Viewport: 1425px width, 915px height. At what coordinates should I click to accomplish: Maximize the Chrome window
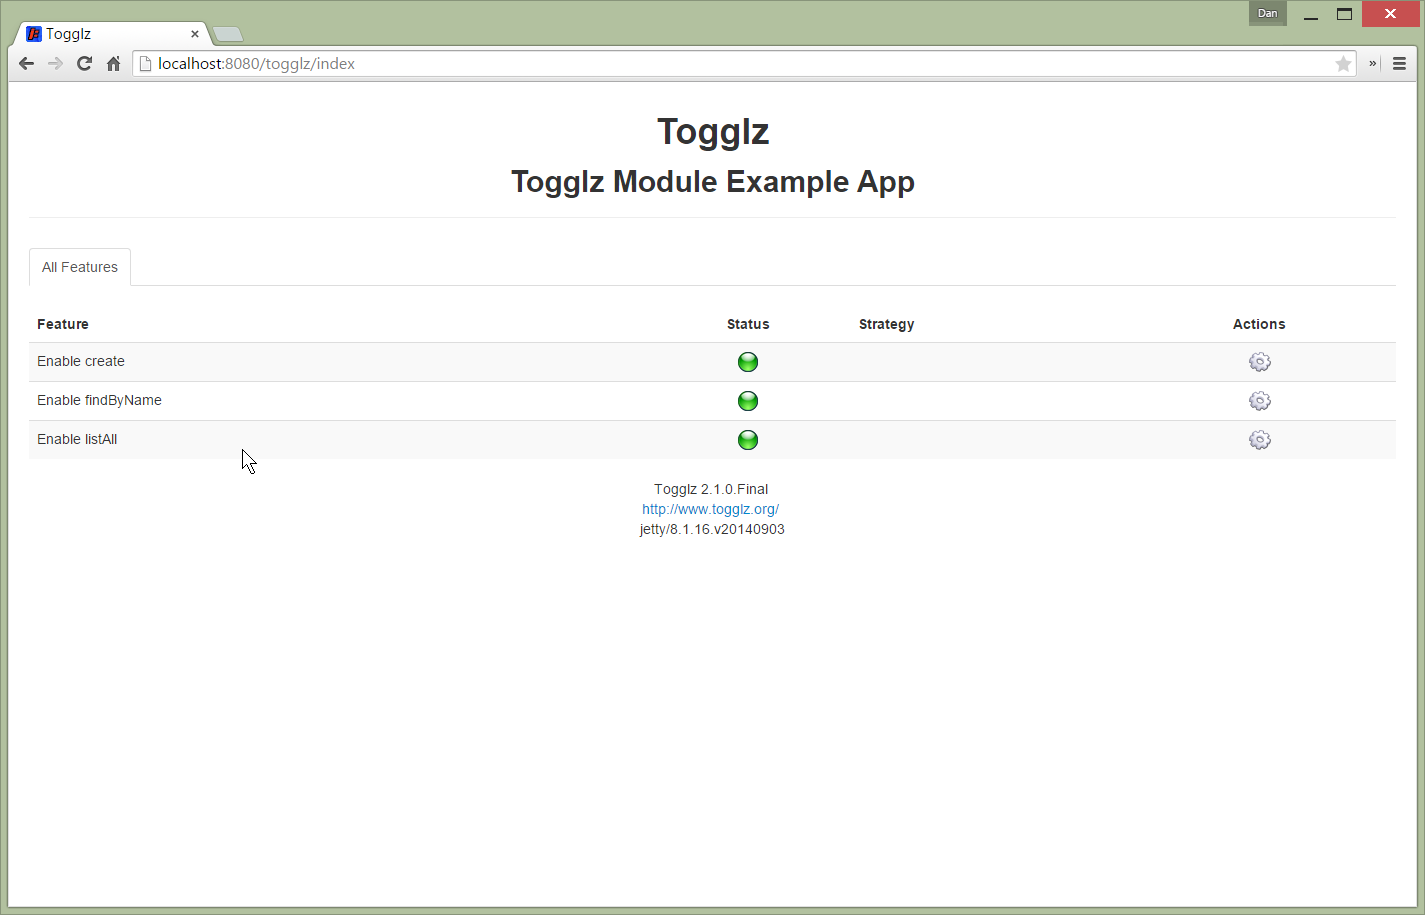(x=1345, y=14)
